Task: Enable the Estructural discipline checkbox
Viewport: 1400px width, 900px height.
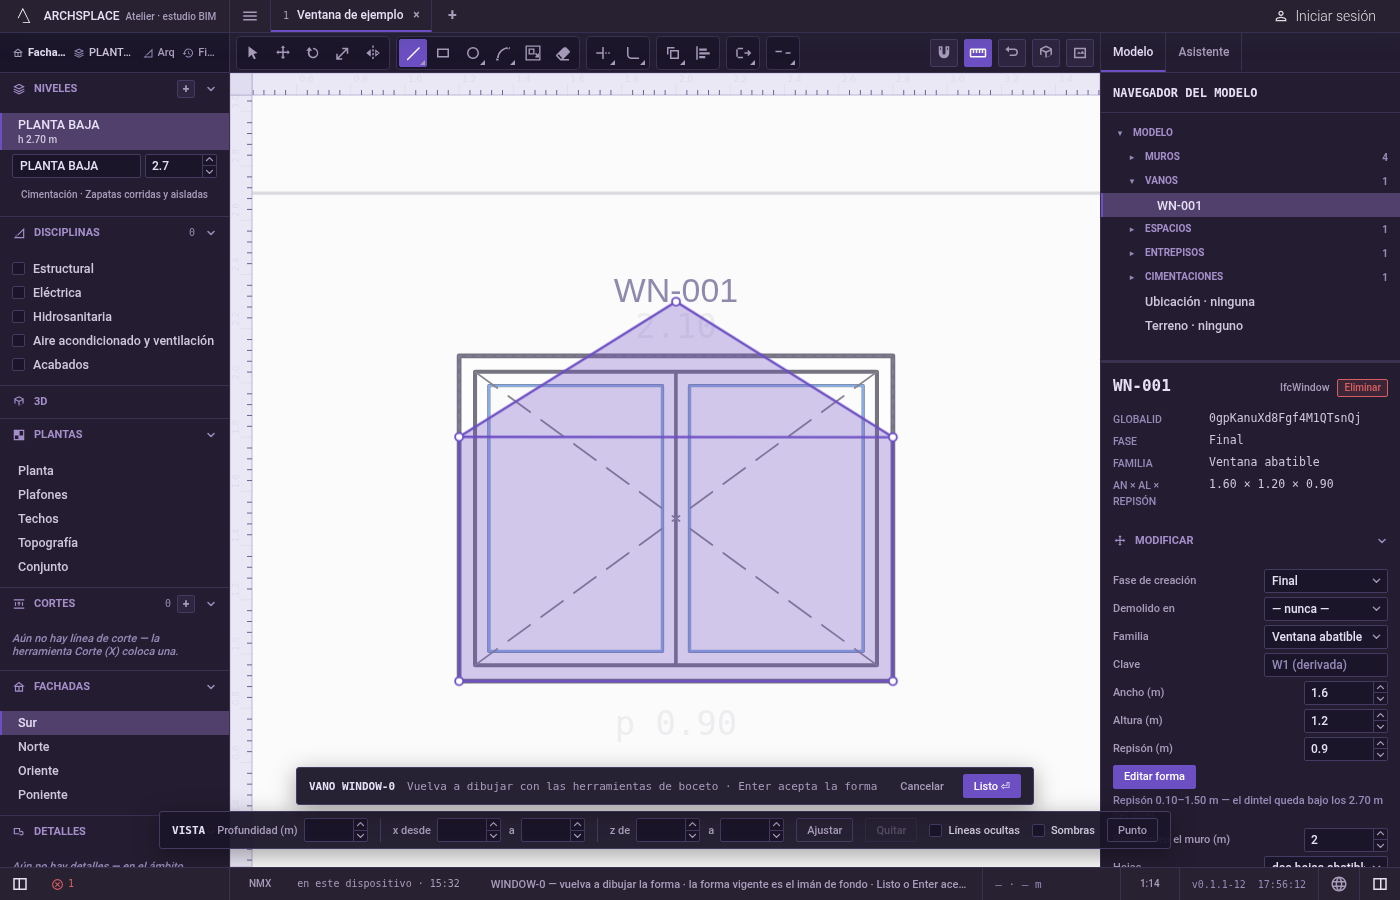Action: (18, 269)
